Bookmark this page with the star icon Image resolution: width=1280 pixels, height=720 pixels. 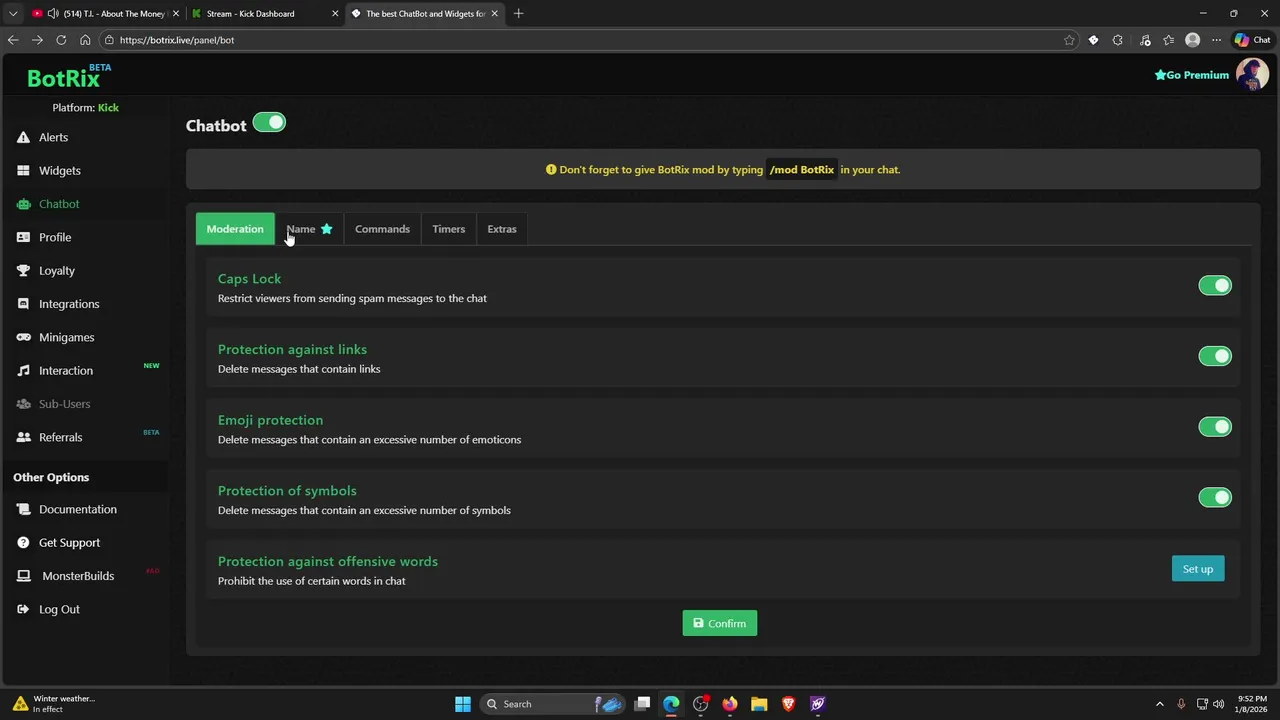[x=1069, y=40]
